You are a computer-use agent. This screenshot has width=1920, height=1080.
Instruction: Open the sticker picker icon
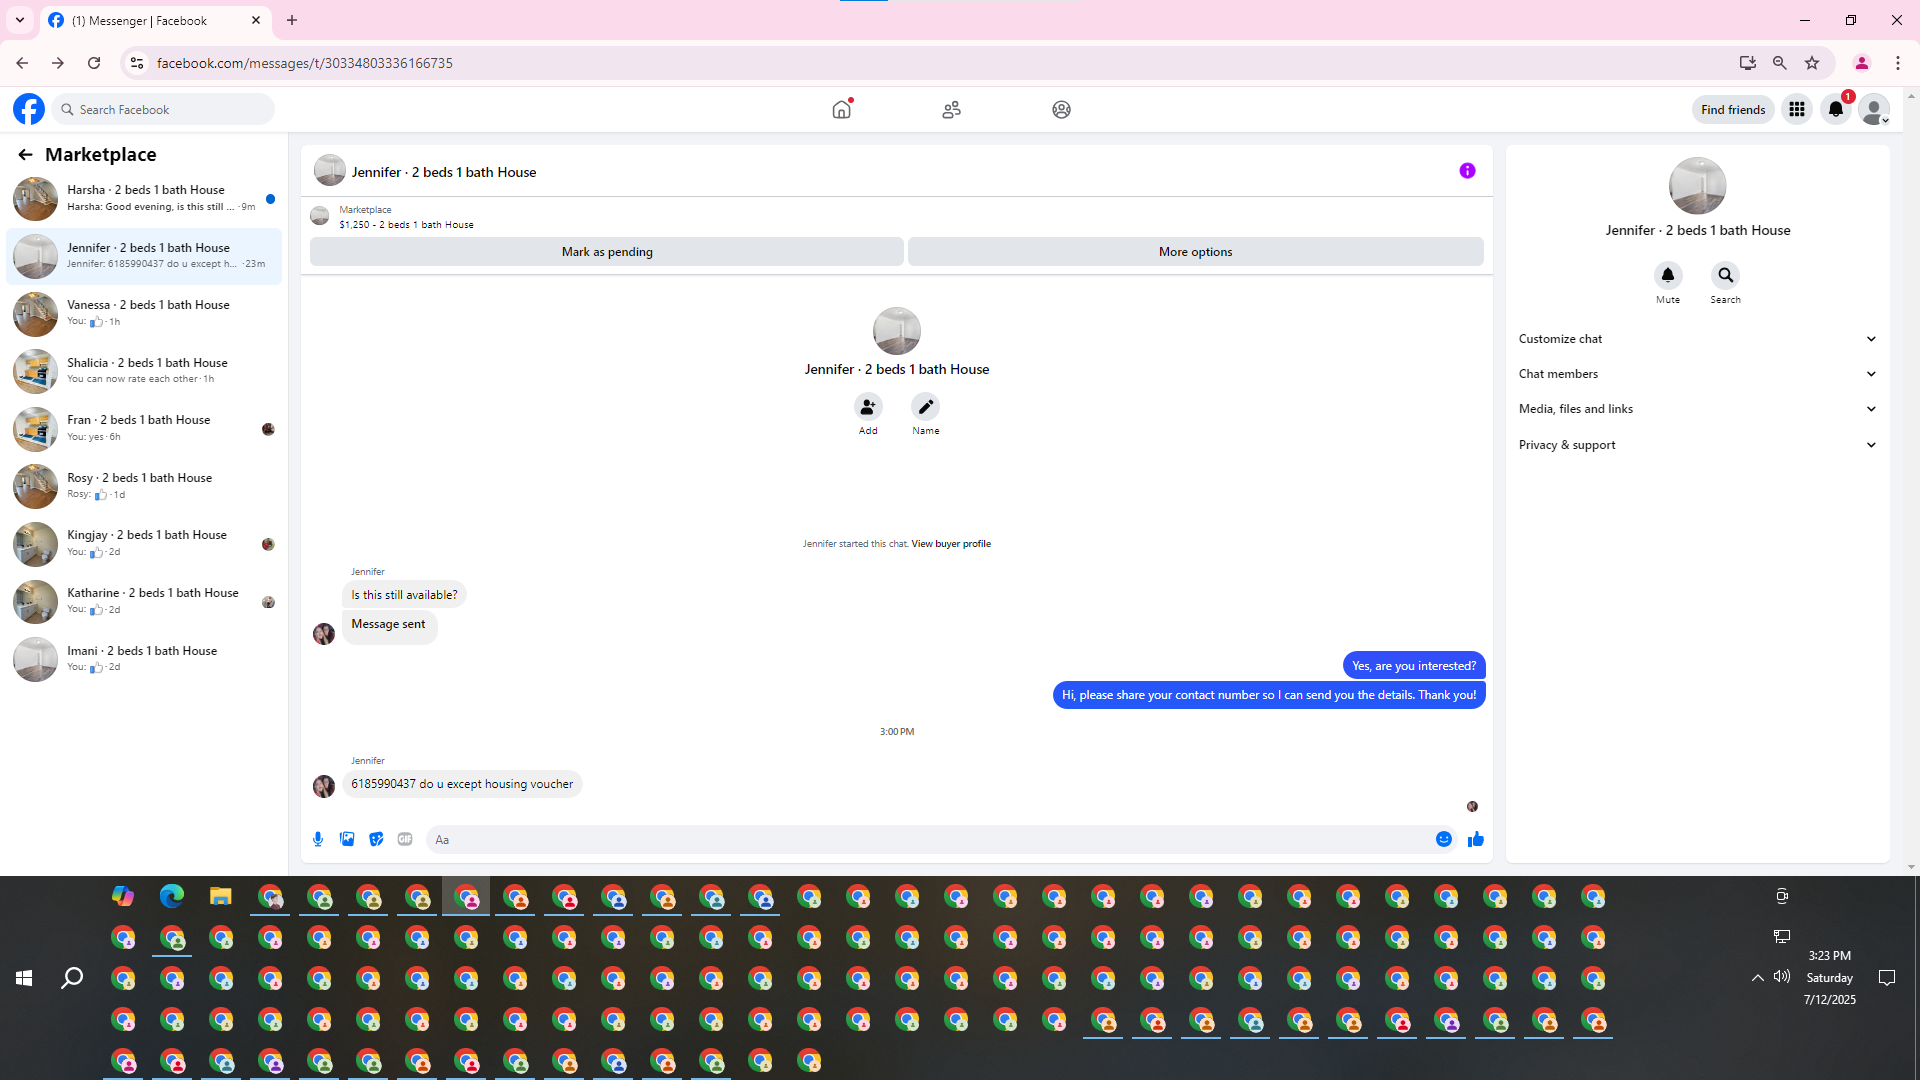[376, 840]
